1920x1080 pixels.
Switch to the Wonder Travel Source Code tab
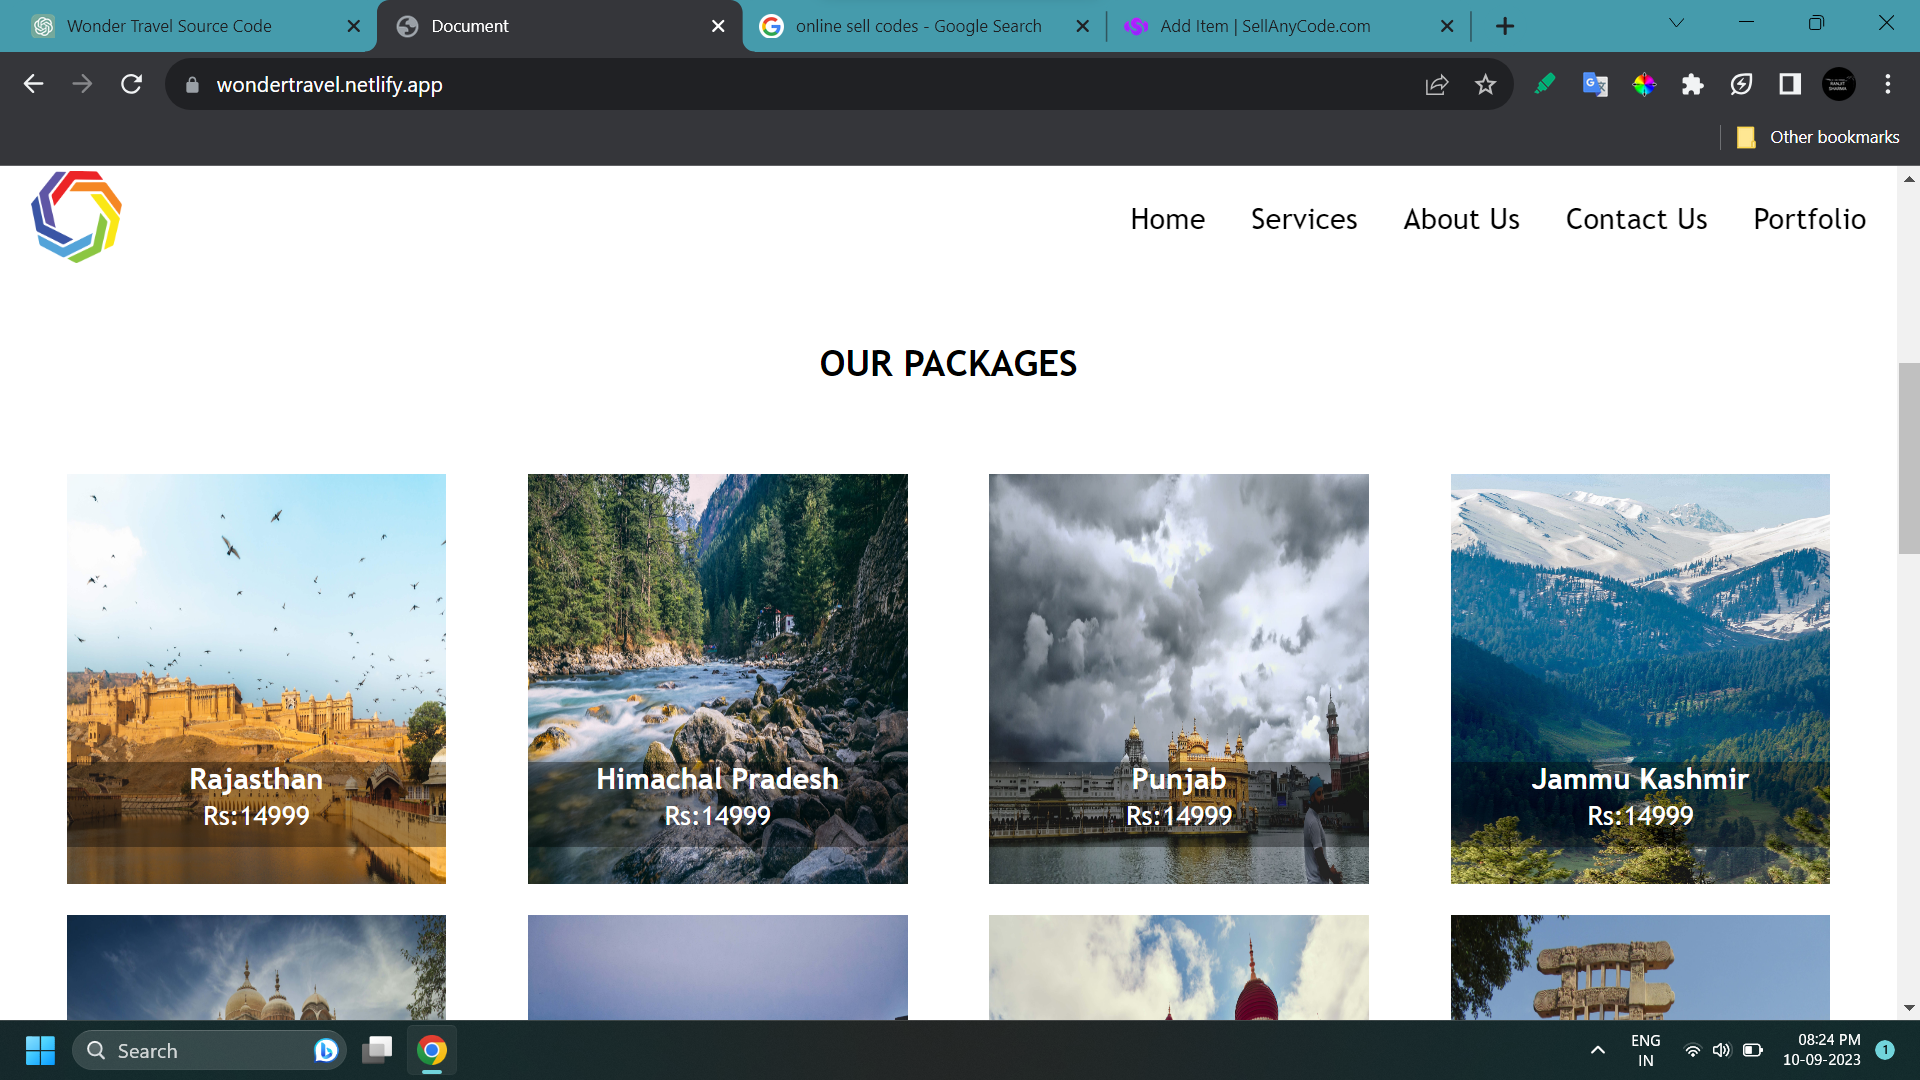tap(170, 26)
